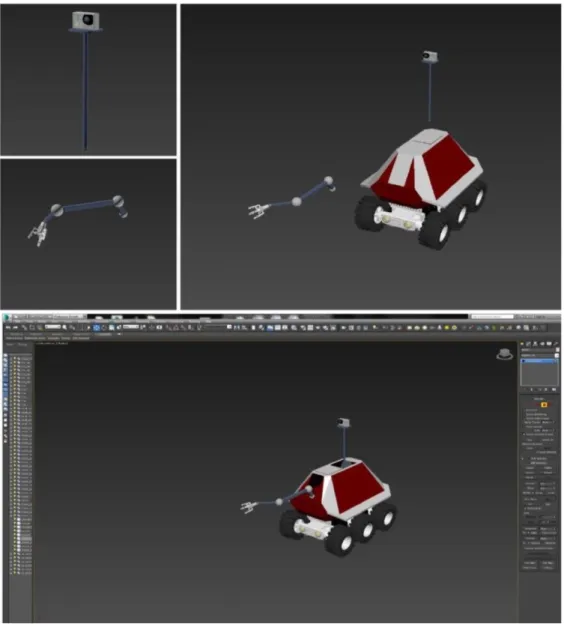Image resolution: width=564 pixels, height=627 pixels.
Task: Open the Edit menu in menu bar
Action: (x=18, y=321)
